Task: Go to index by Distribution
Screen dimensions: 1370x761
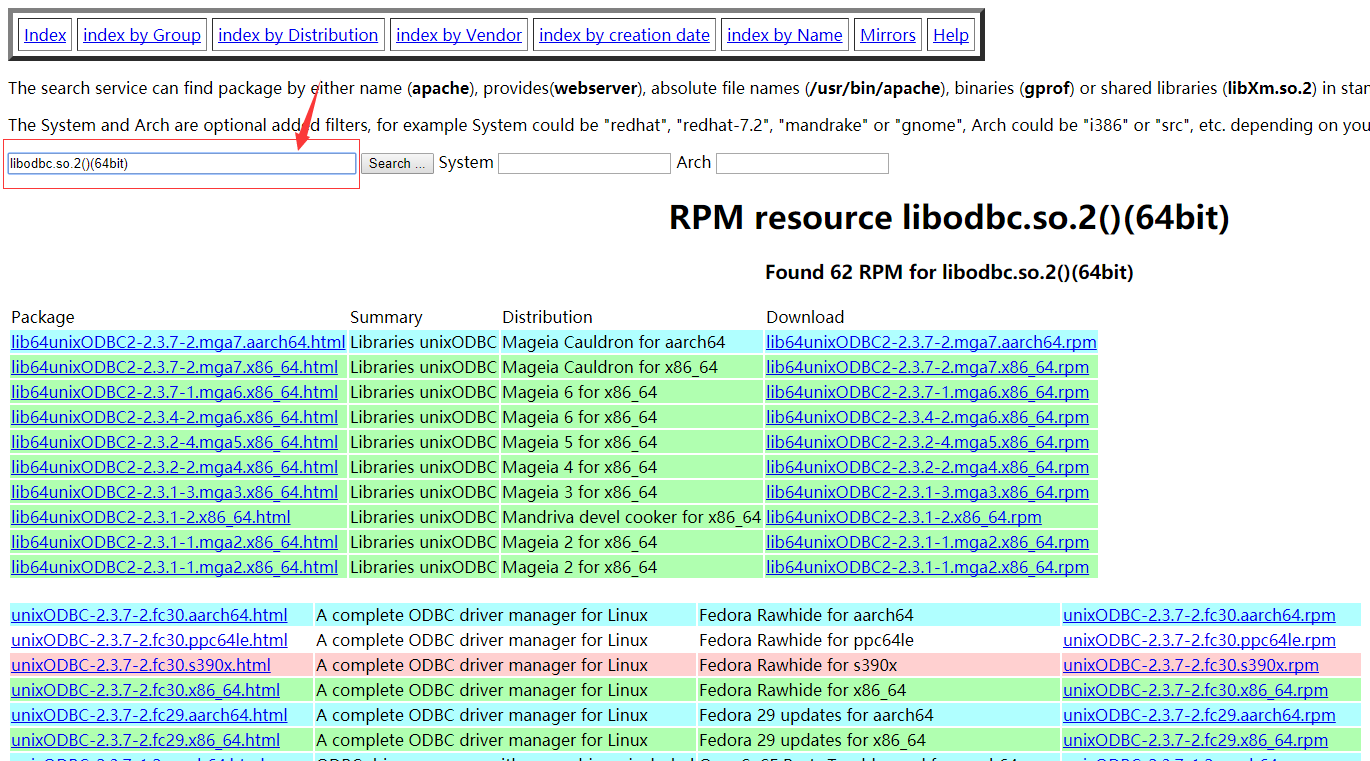Action: tap(298, 35)
